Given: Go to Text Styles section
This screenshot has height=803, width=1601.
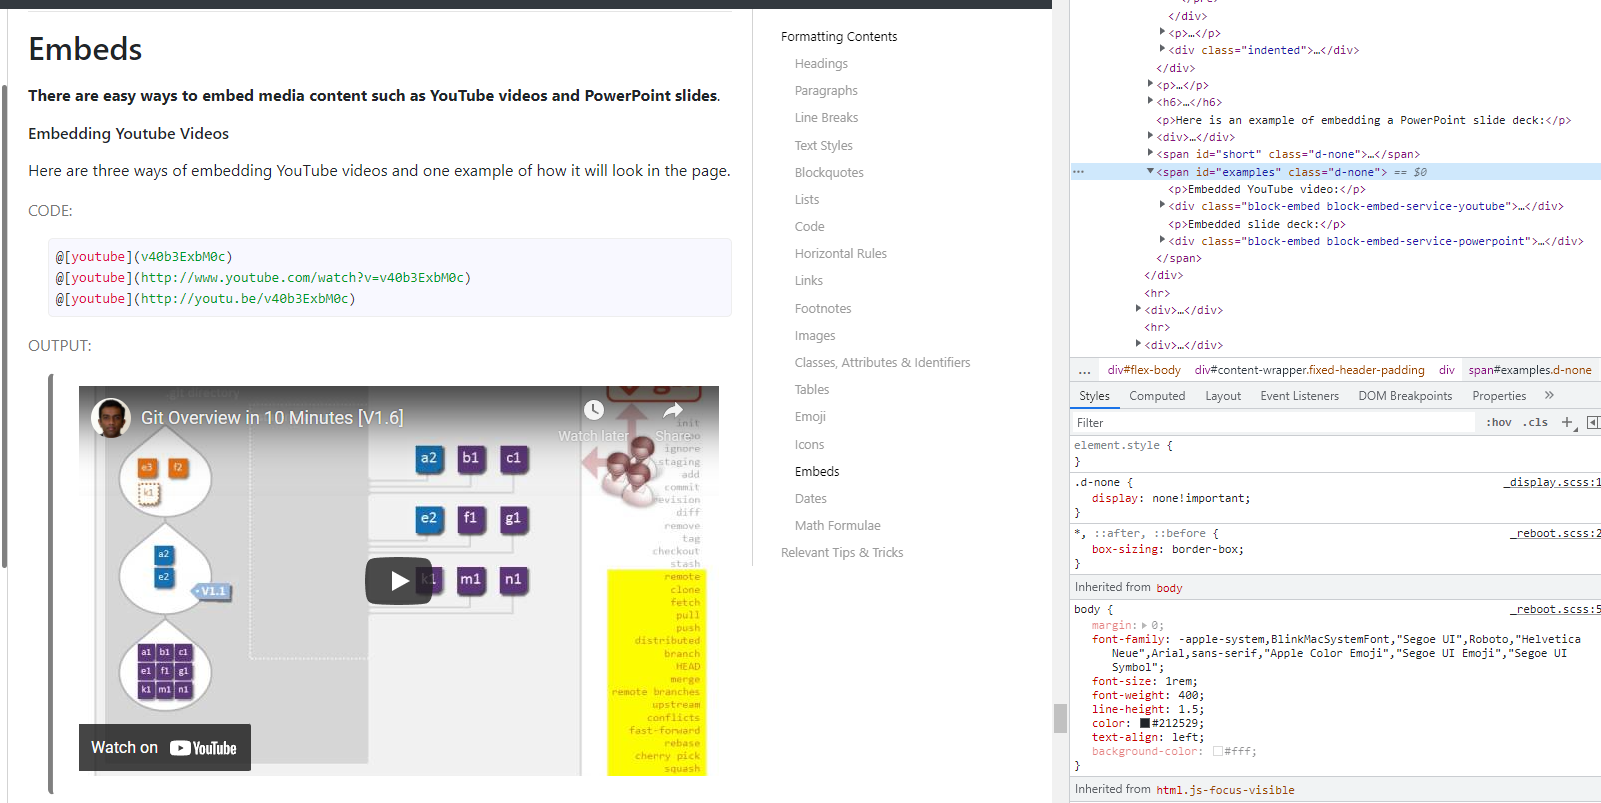Looking at the screenshot, I should (824, 146).
